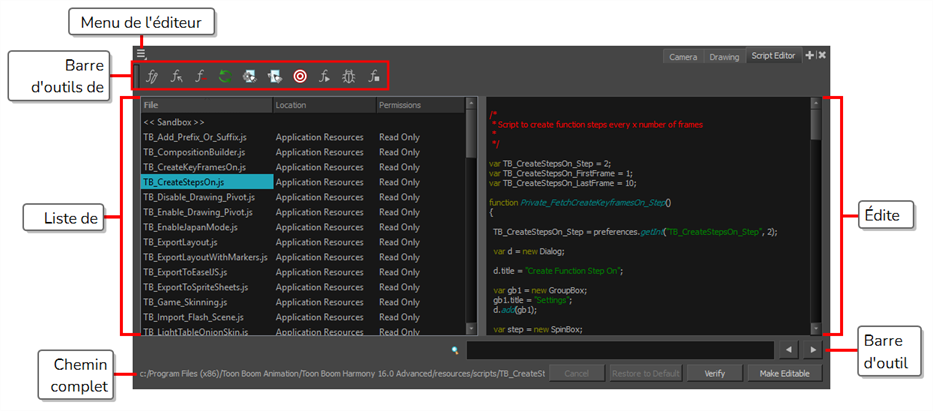The width and height of the screenshot is (933, 411).
Task: Click Restore to Default button
Action: [x=646, y=374]
